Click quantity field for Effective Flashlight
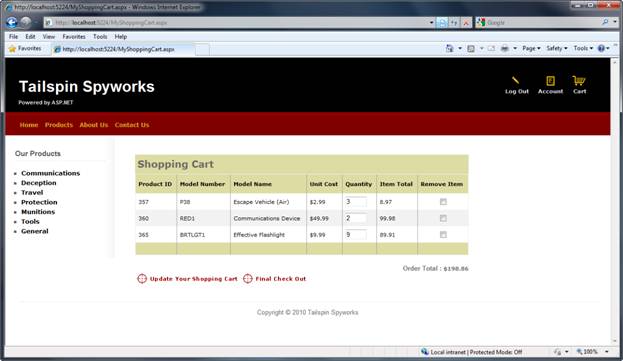623x361 pixels. click(x=356, y=235)
